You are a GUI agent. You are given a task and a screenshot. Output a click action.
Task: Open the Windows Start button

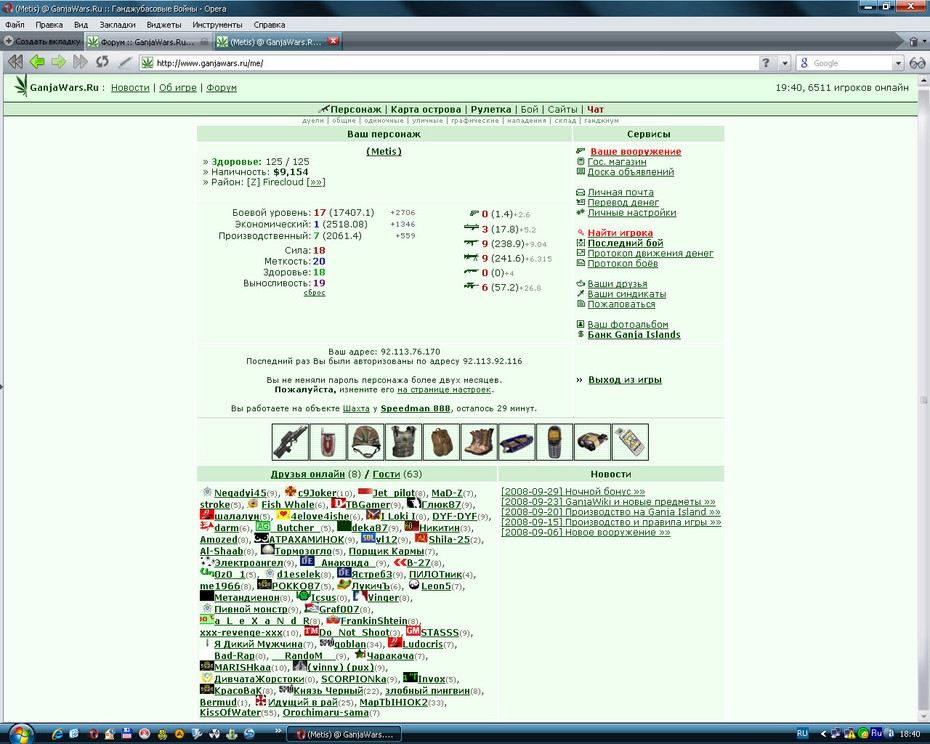click(x=20, y=734)
